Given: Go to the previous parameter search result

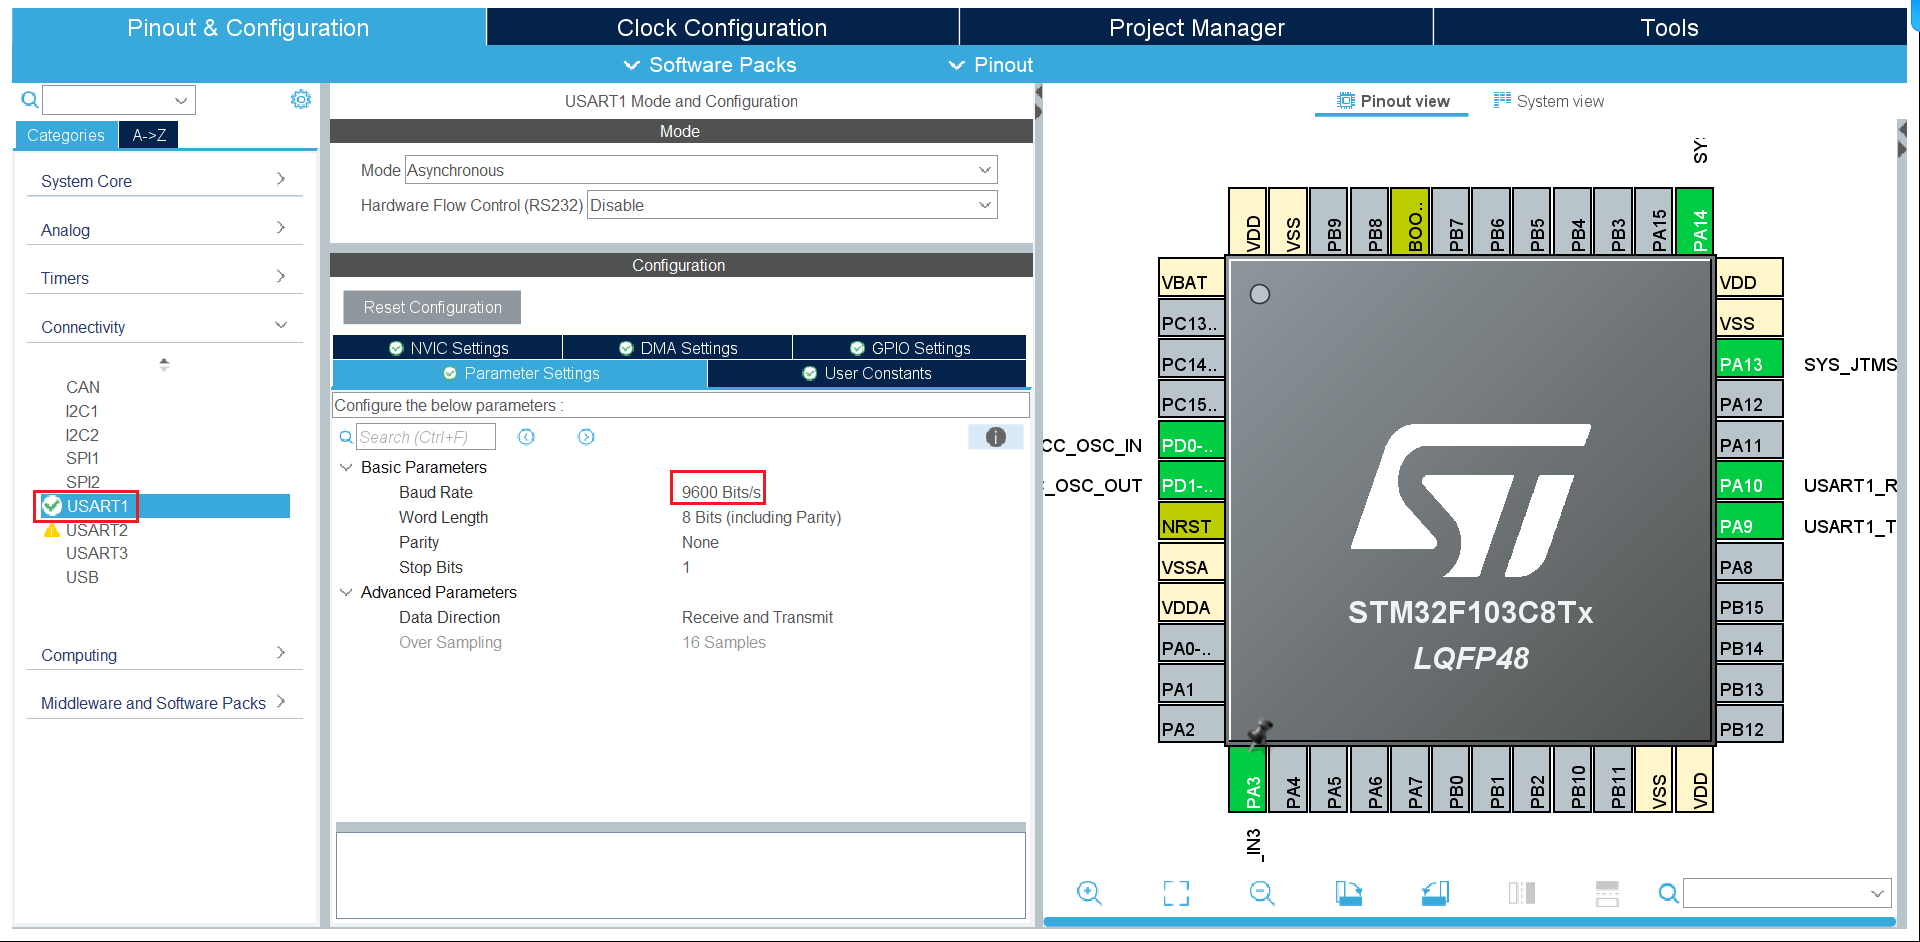Looking at the screenshot, I should (526, 437).
